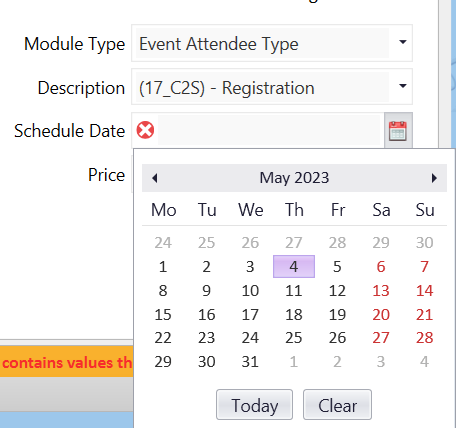Go to next month arrow
Viewport: 456px width, 428px height.
click(x=434, y=178)
